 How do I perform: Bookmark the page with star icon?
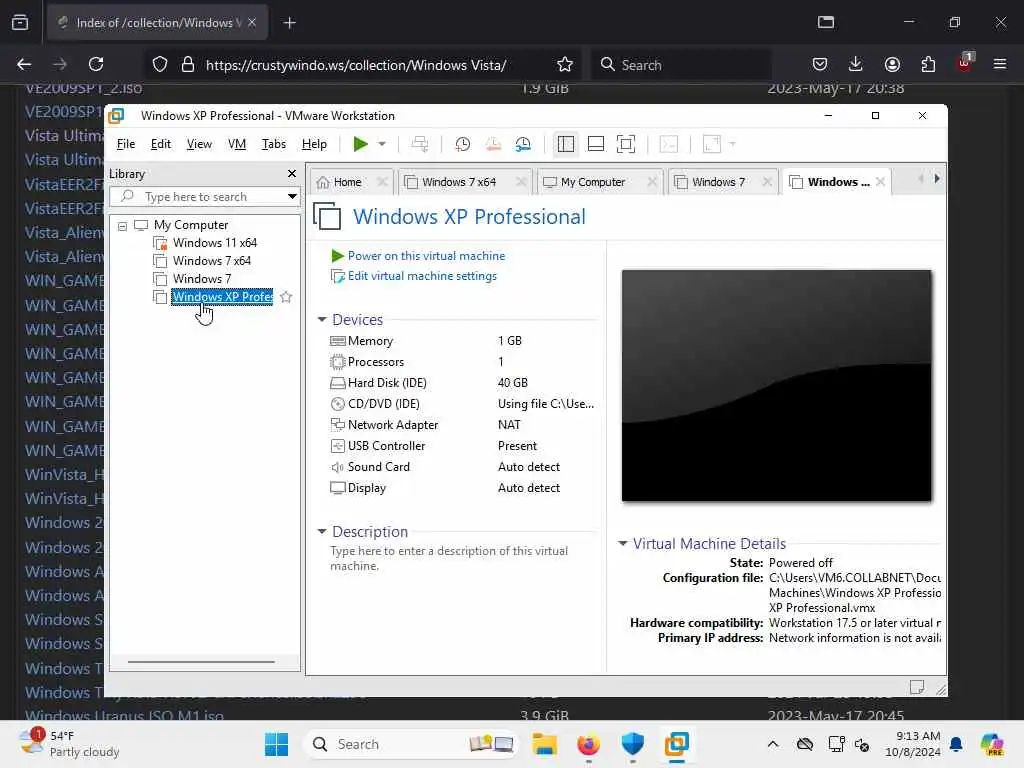(x=565, y=65)
